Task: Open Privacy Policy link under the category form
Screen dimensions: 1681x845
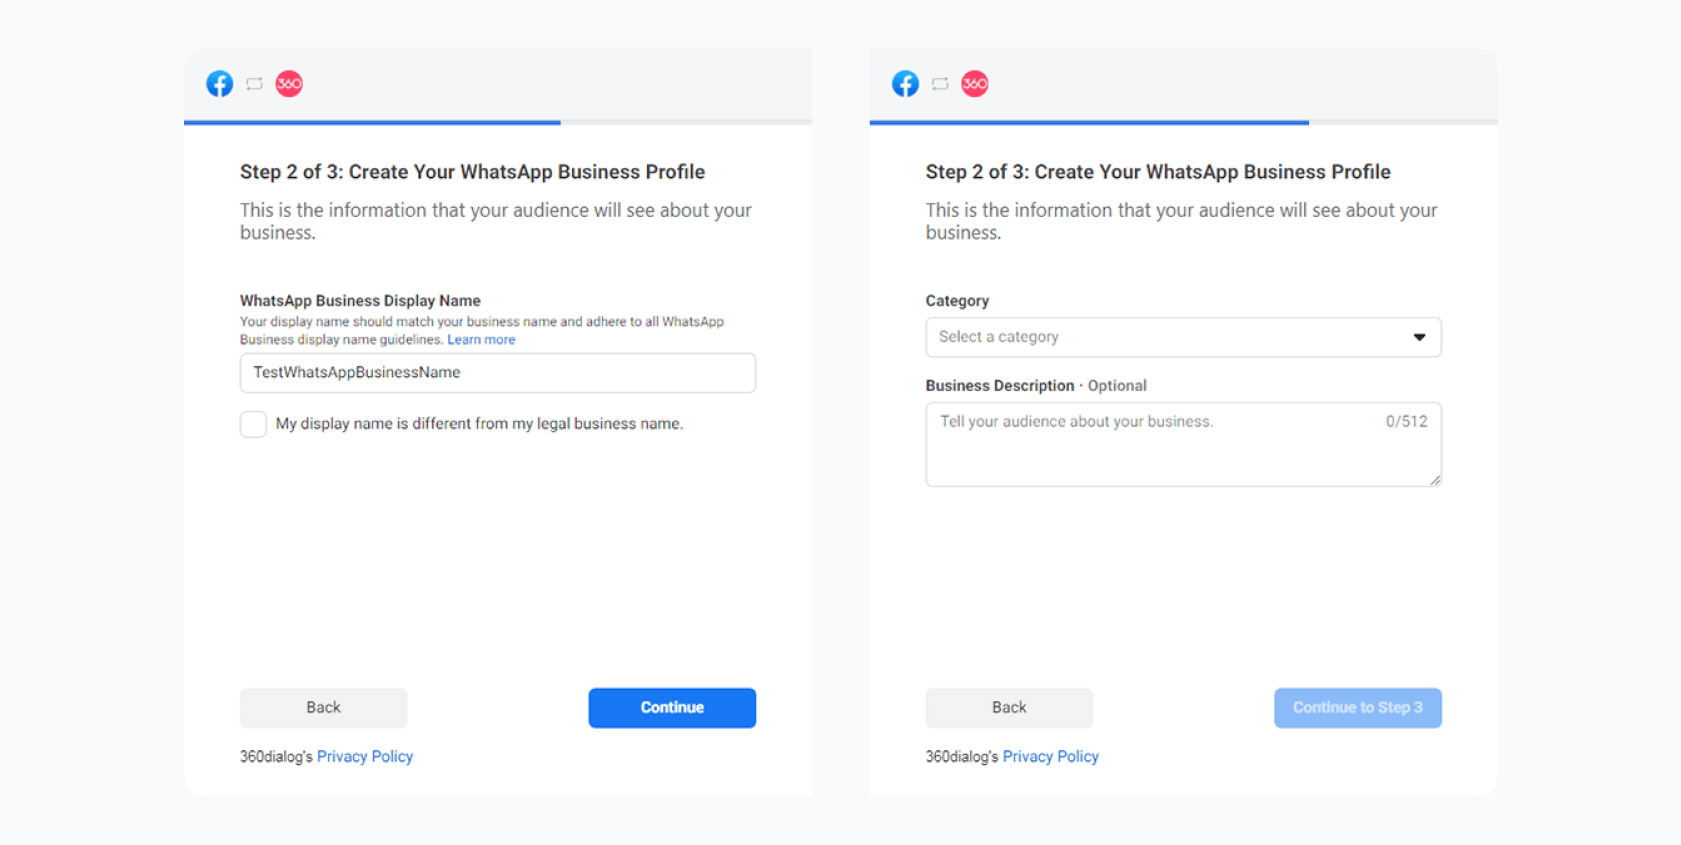Action: [x=1050, y=757]
